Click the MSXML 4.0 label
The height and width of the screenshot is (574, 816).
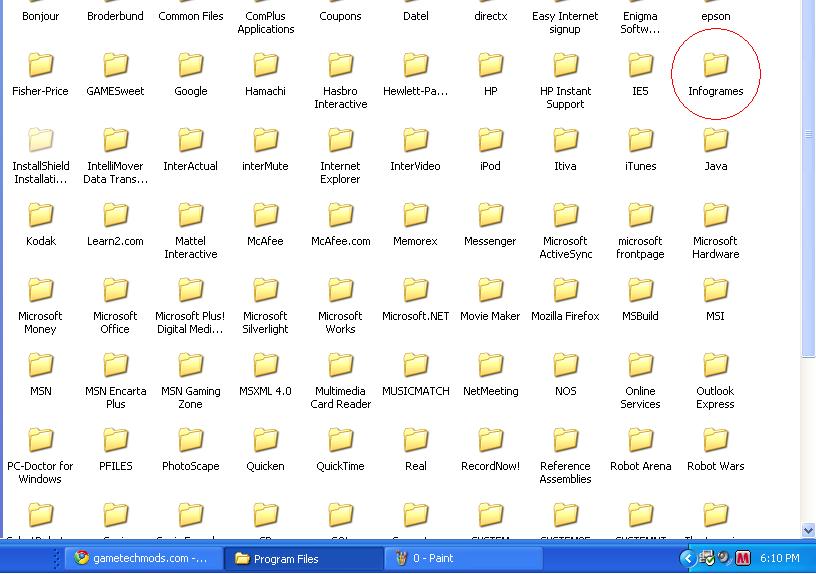pyautogui.click(x=265, y=391)
